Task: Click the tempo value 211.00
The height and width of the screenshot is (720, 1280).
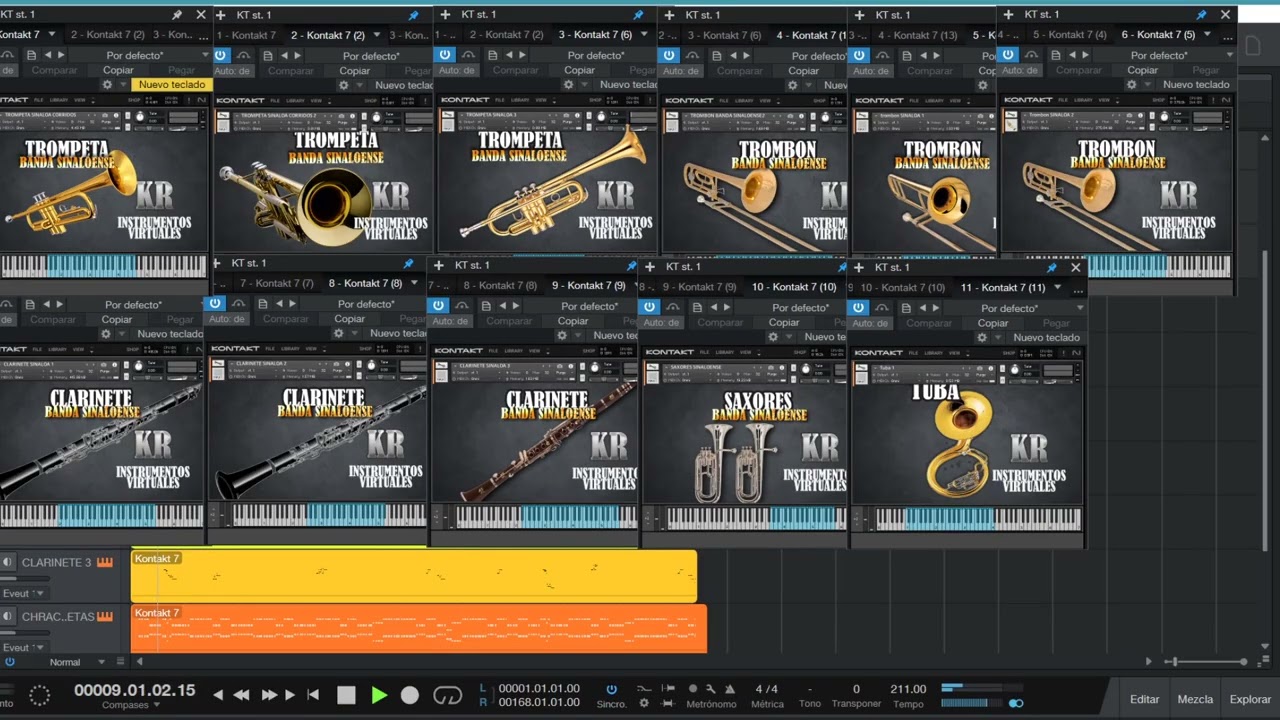Action: pyautogui.click(x=908, y=689)
